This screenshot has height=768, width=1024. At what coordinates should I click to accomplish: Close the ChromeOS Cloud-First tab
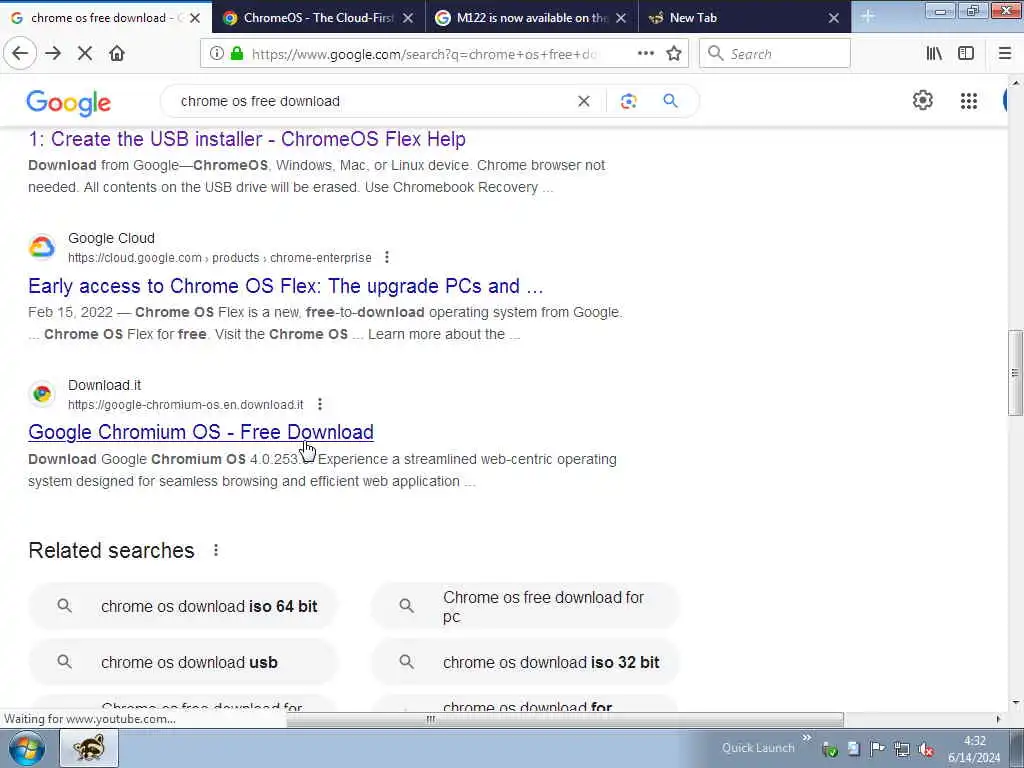click(408, 18)
